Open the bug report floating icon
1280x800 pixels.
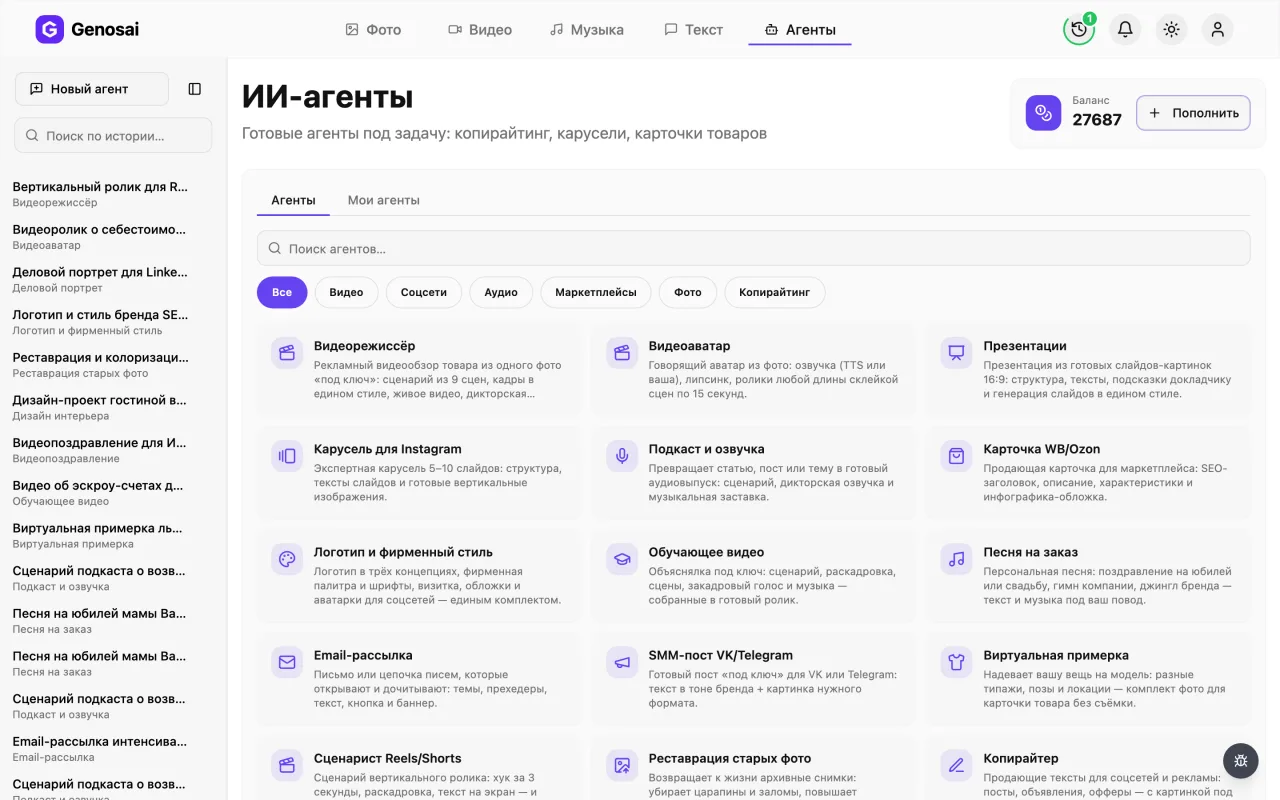click(1241, 761)
